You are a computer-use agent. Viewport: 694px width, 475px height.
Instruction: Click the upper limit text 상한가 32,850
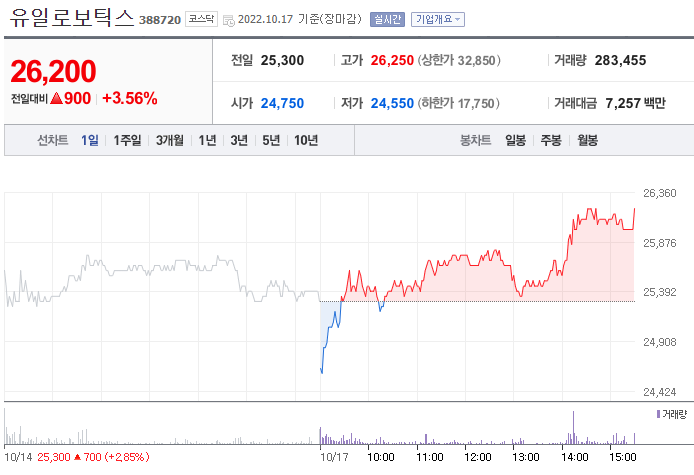459,60
